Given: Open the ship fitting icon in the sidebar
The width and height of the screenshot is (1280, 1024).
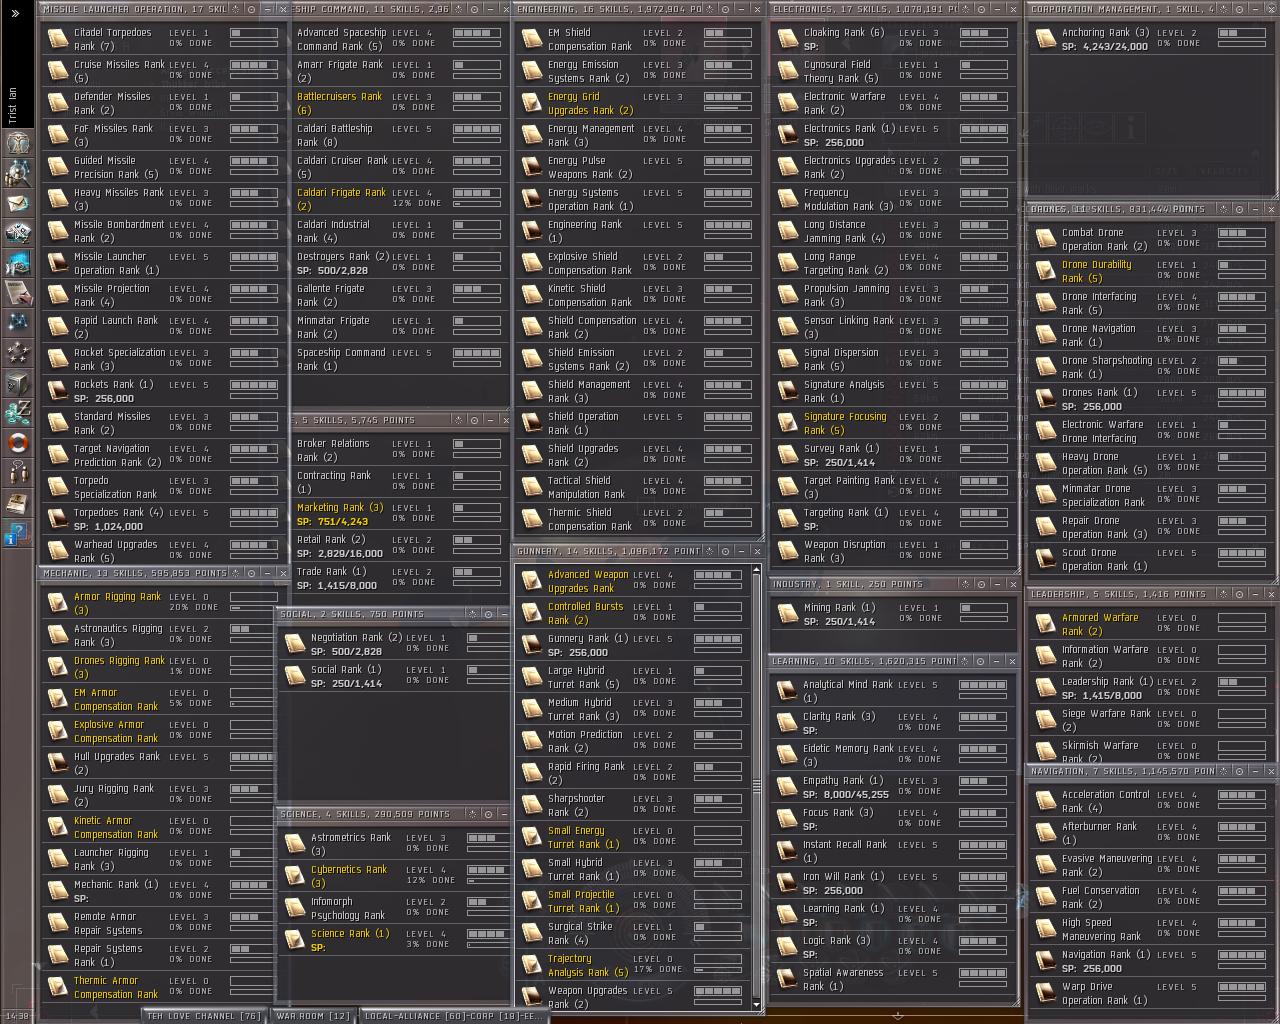Looking at the screenshot, I should tap(17, 233).
